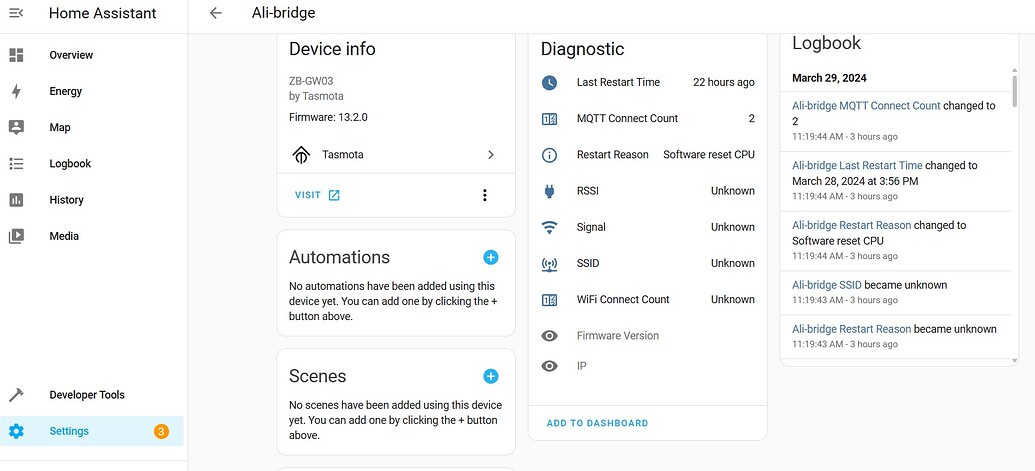The image size is (1035, 471).
Task: Click the info icon for Restart Reason
Action: 549,155
